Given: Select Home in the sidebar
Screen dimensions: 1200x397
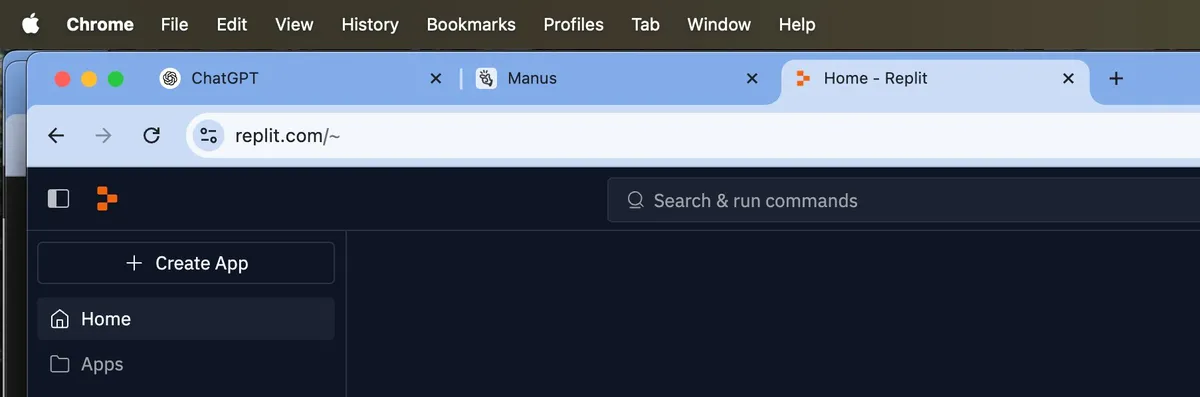Looking at the screenshot, I should click(186, 319).
